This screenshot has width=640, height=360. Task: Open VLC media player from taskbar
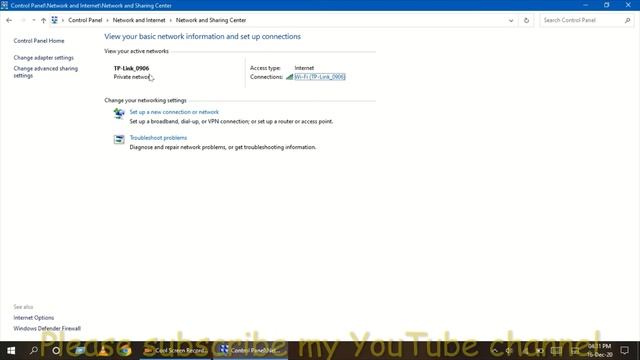pyautogui.click(x=103, y=351)
